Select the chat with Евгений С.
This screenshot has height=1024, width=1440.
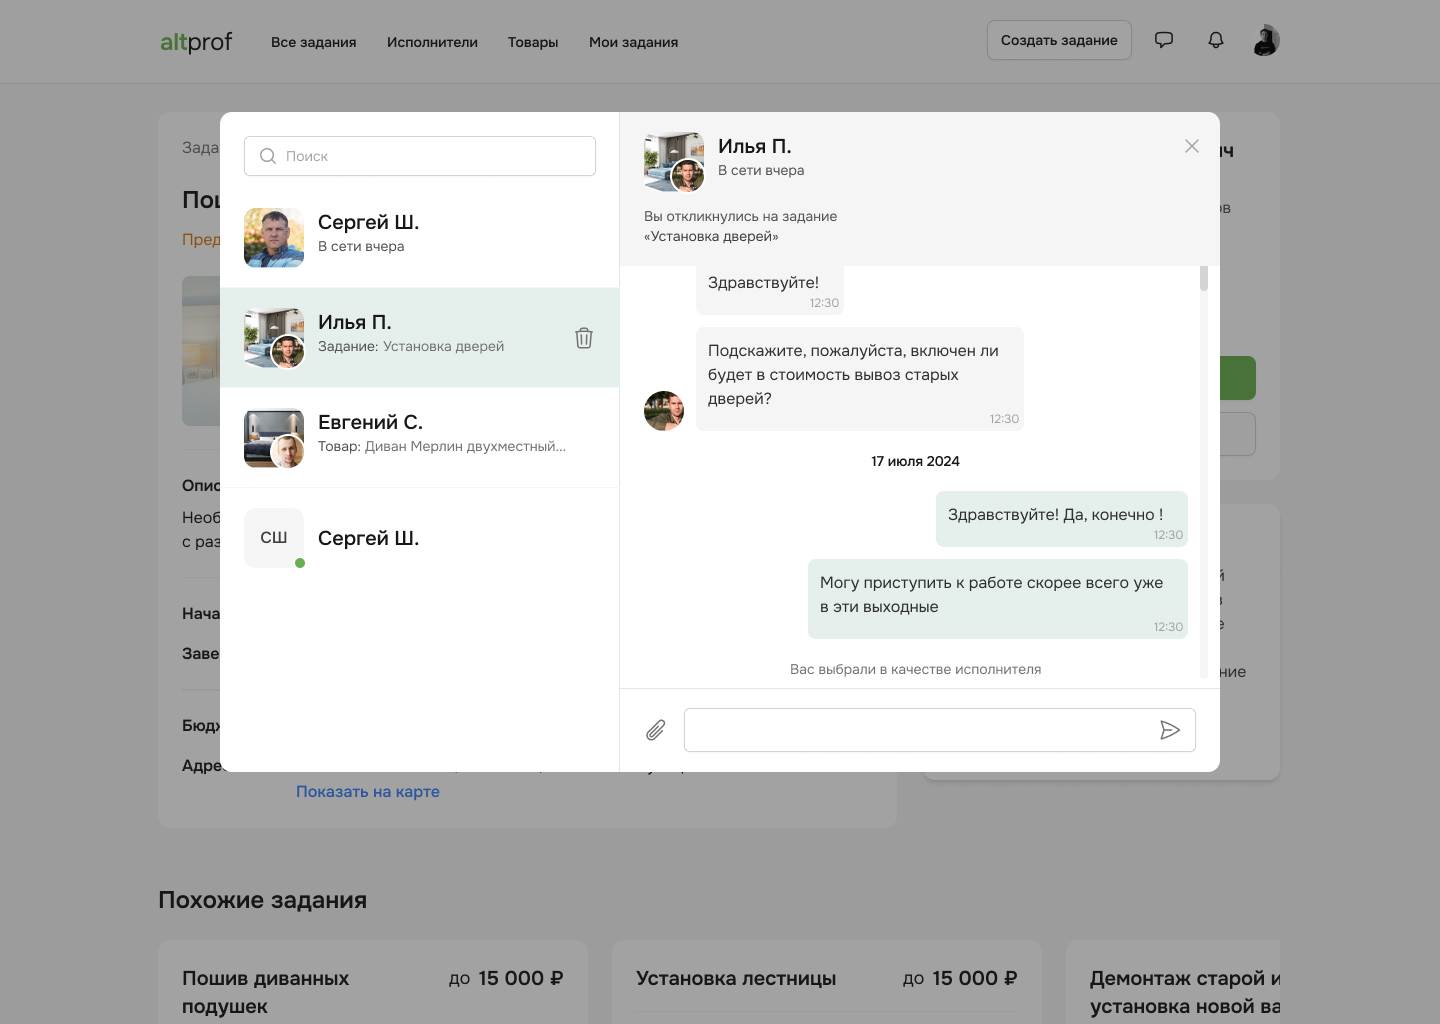[x=420, y=437]
